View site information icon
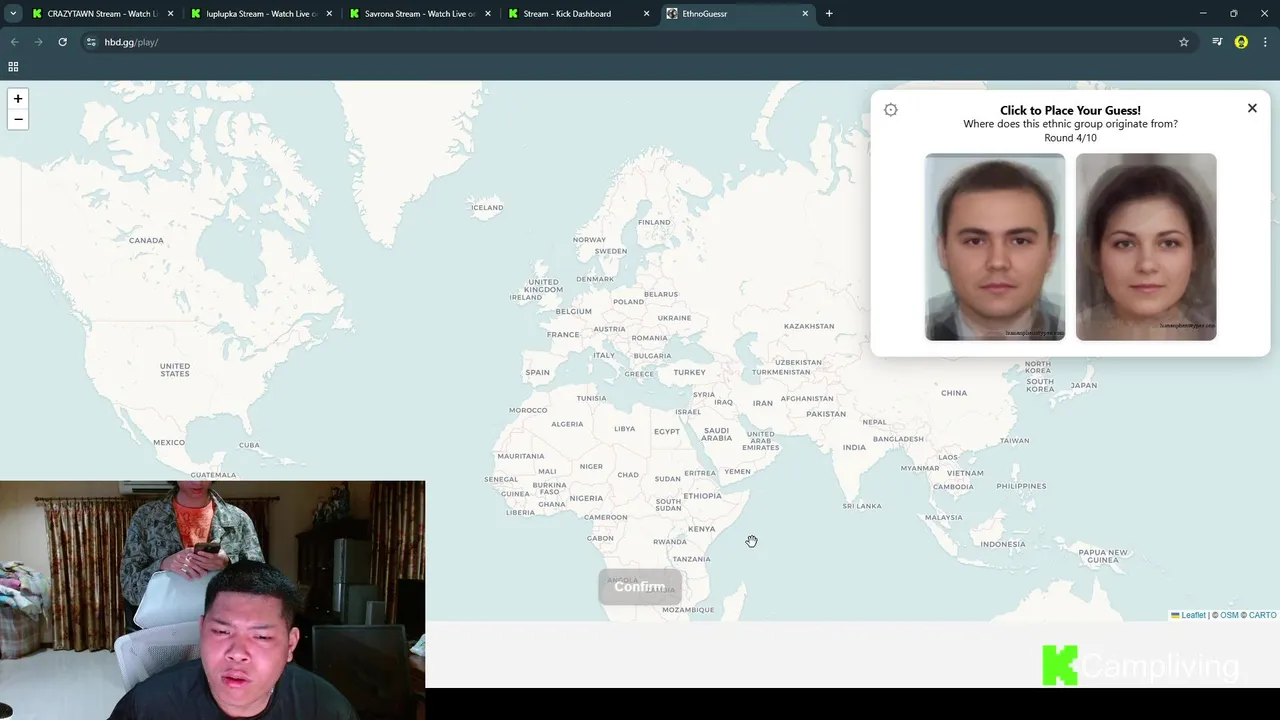The image size is (1280, 720). click(91, 42)
